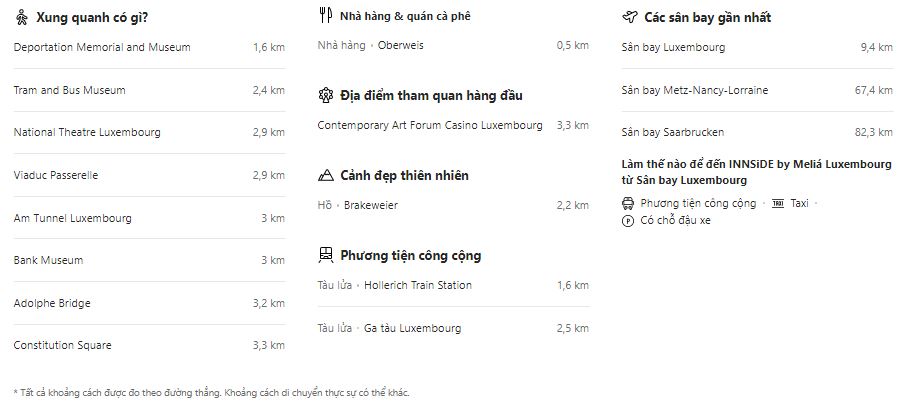Click Constitution Square in nearby list
Screen dimensions: 921x416
coord(63,345)
